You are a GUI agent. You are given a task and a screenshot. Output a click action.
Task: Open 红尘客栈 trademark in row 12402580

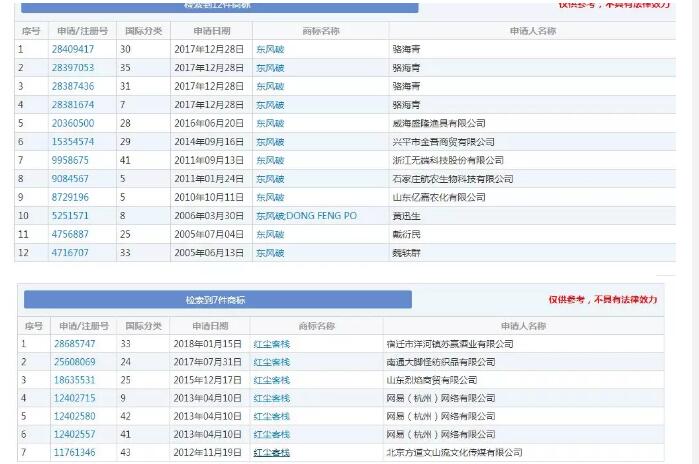click(x=271, y=416)
